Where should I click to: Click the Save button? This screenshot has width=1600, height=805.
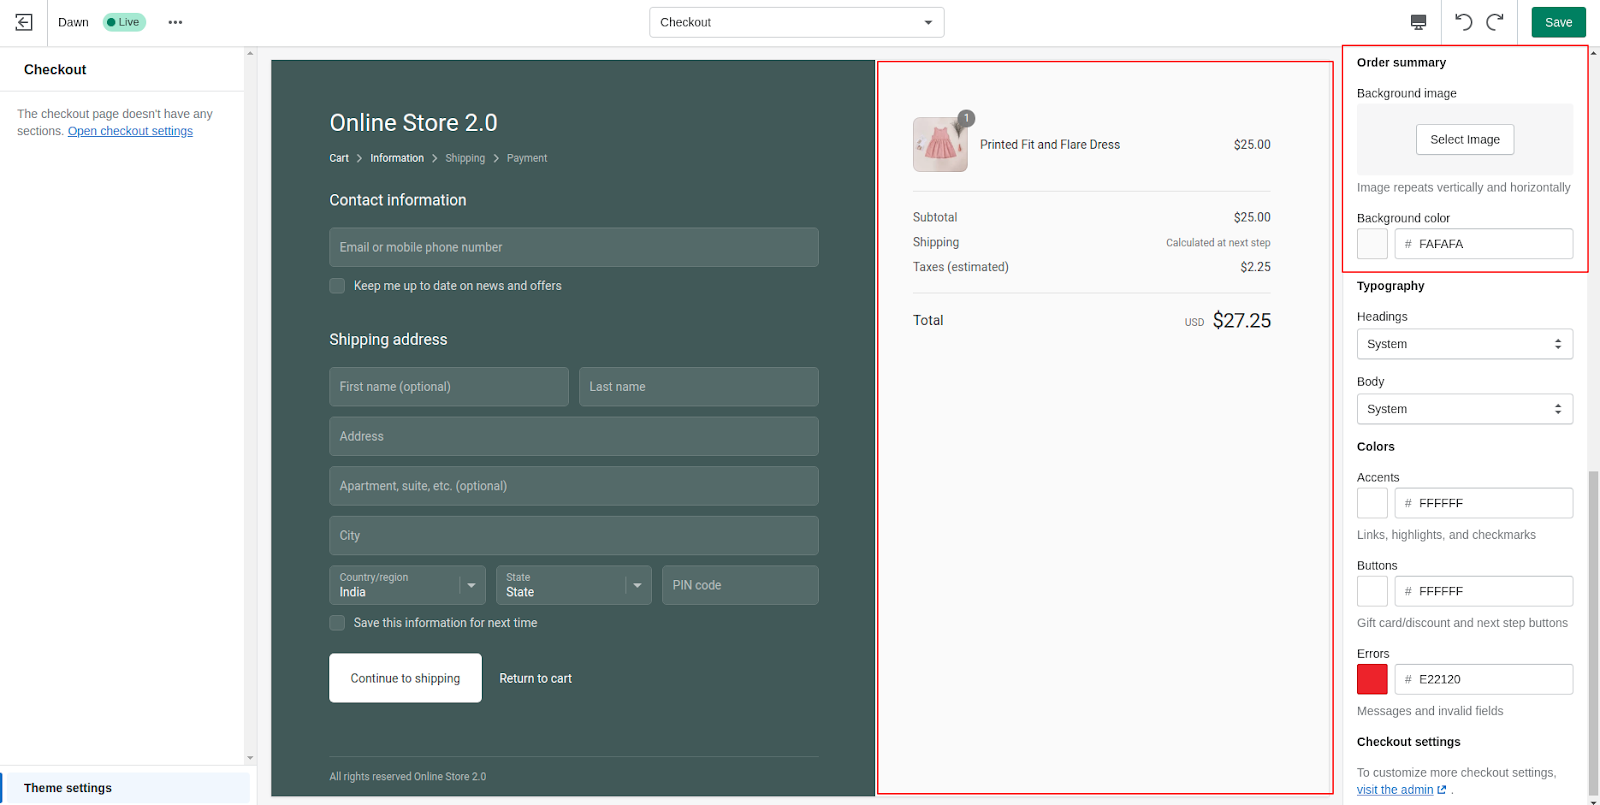(1558, 22)
